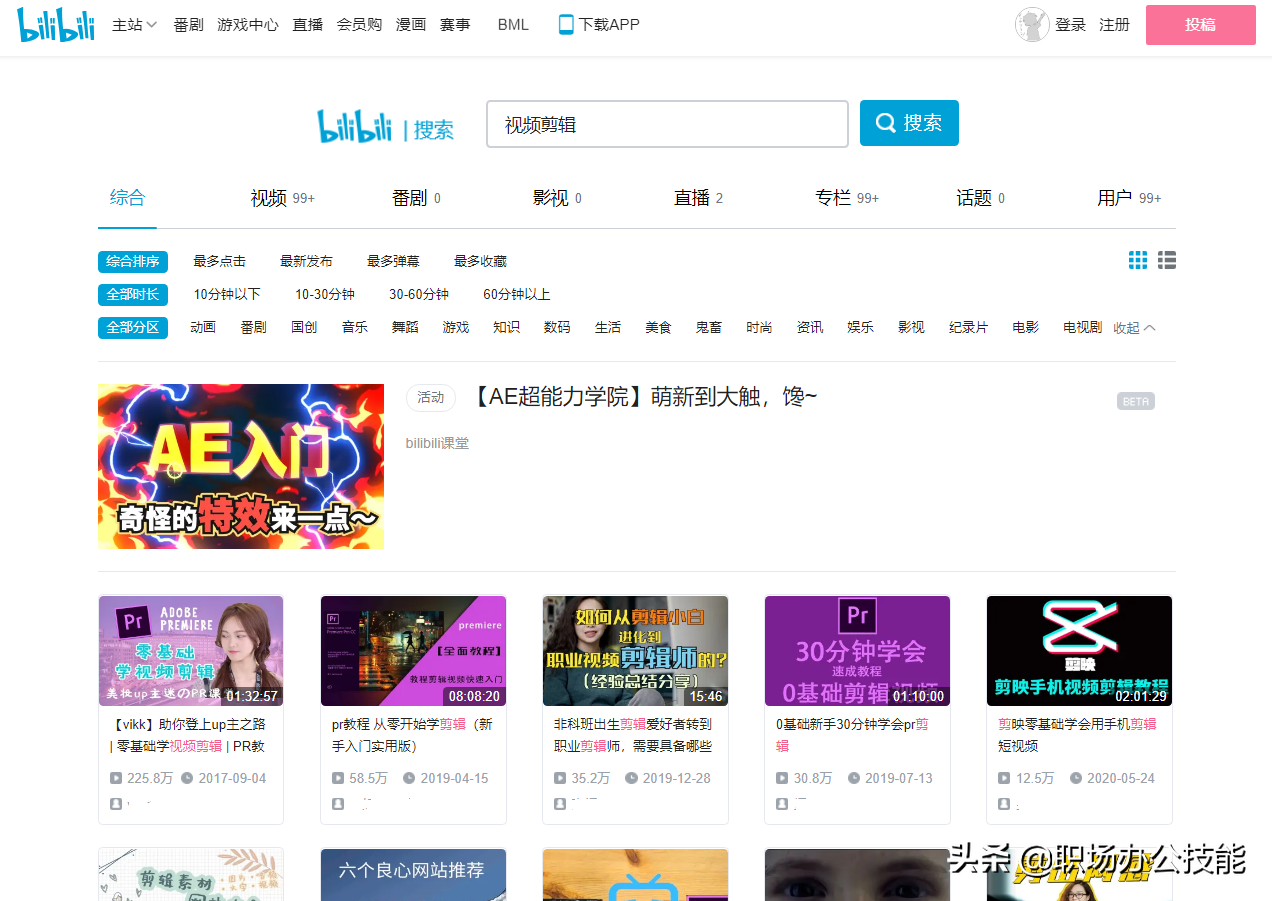1272x901 pixels.
Task: Click the search input containing 视频剪辑
Action: (x=667, y=124)
